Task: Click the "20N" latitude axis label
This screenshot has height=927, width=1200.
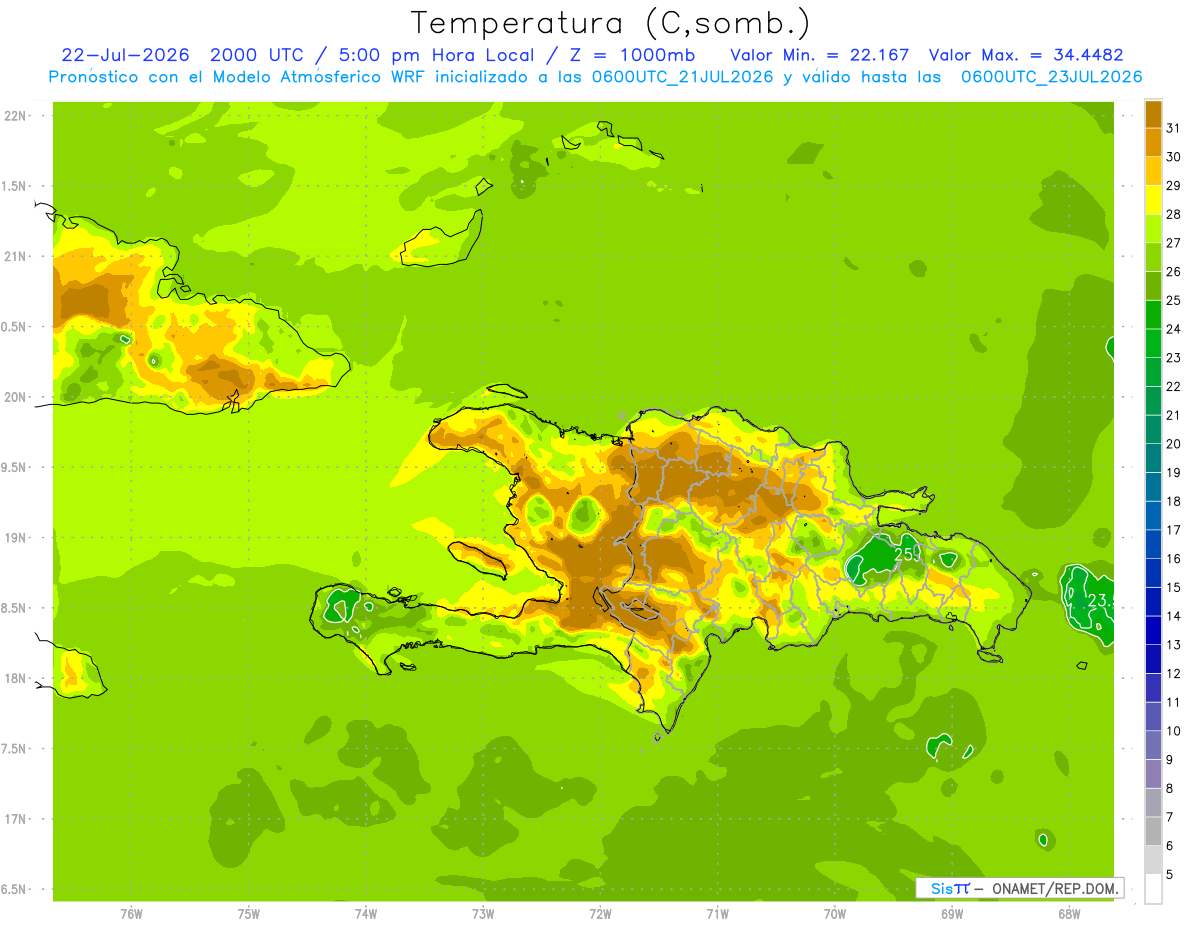Action: [17, 397]
